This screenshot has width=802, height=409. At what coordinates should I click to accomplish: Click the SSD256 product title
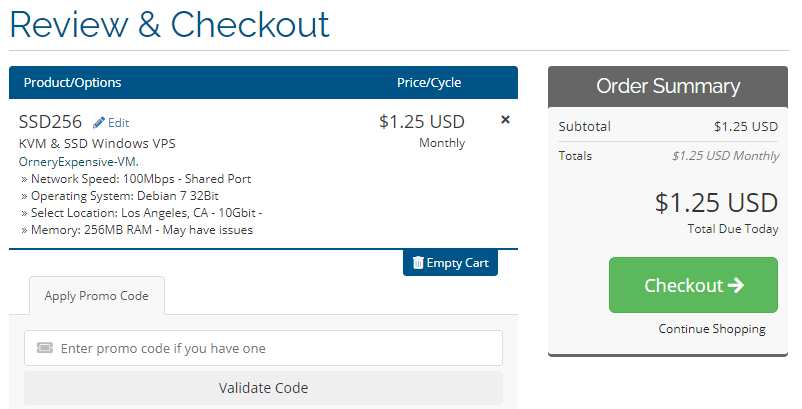pyautogui.click(x=50, y=122)
